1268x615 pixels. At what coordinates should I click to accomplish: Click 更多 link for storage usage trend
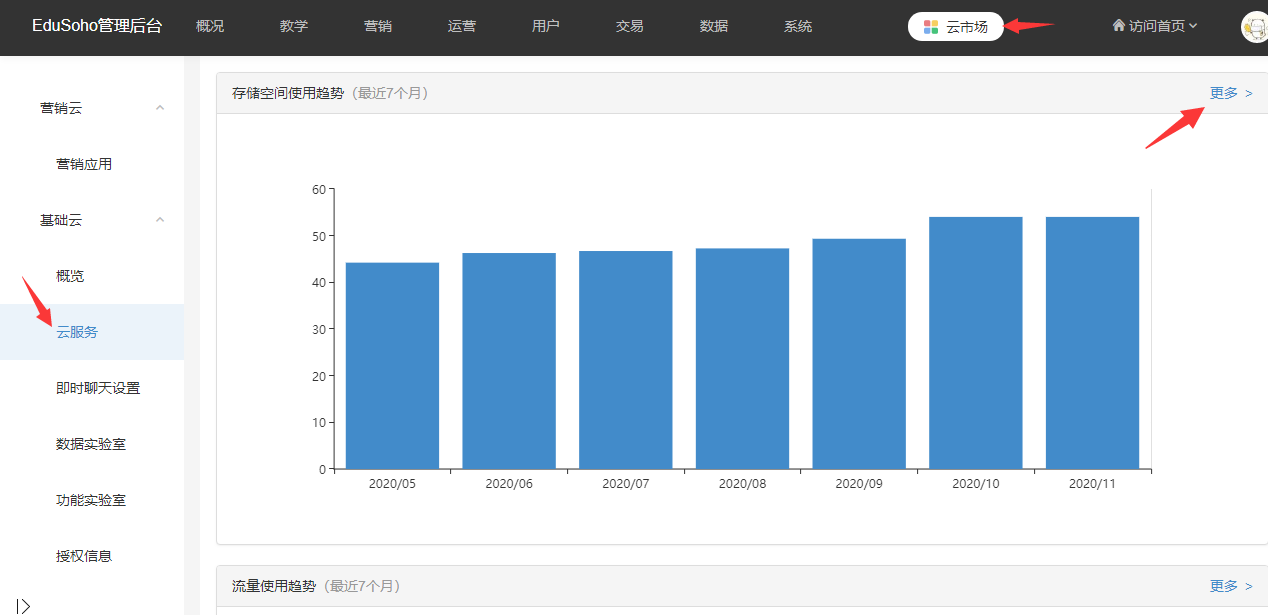(1230, 93)
